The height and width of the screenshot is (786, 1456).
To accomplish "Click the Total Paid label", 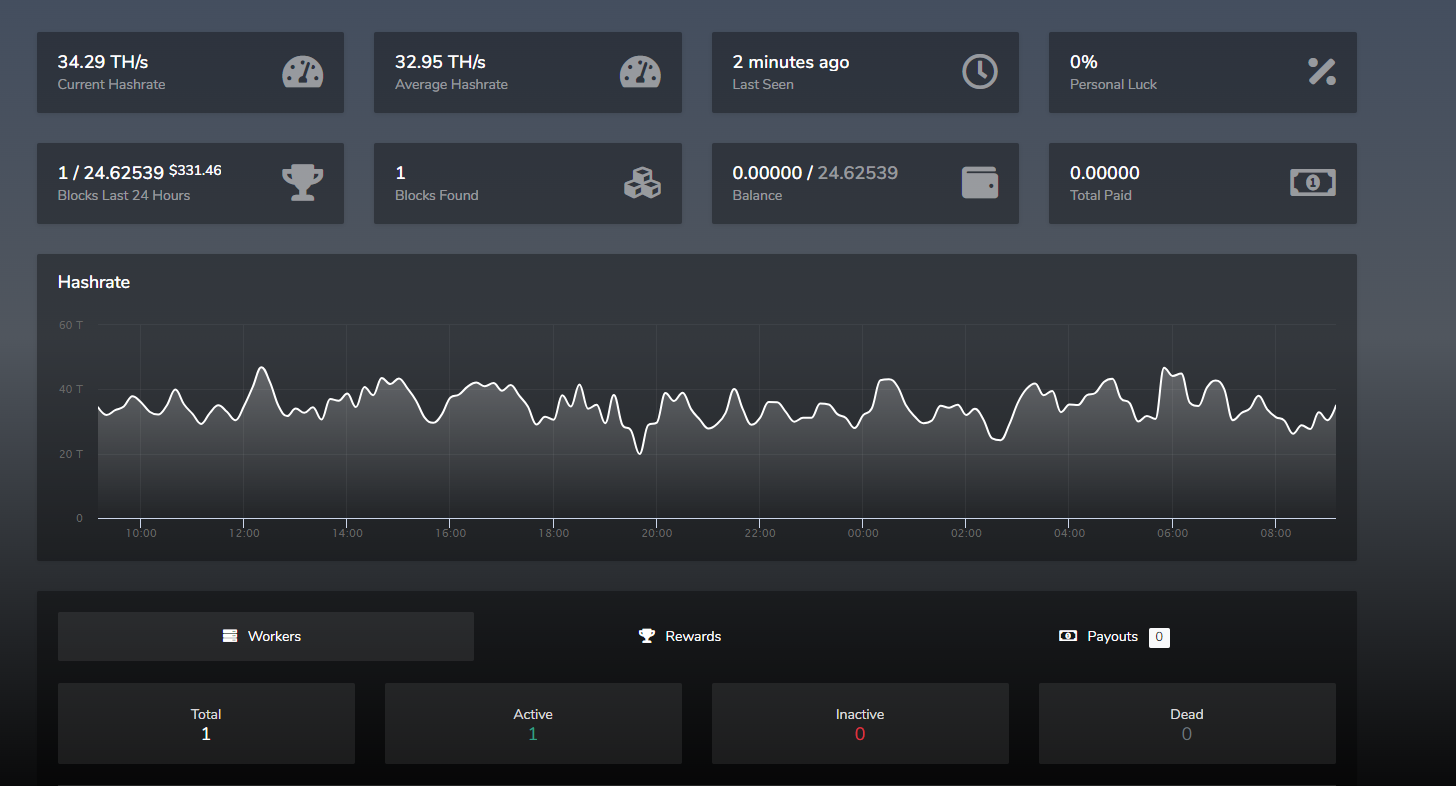I will pos(1101,195).
